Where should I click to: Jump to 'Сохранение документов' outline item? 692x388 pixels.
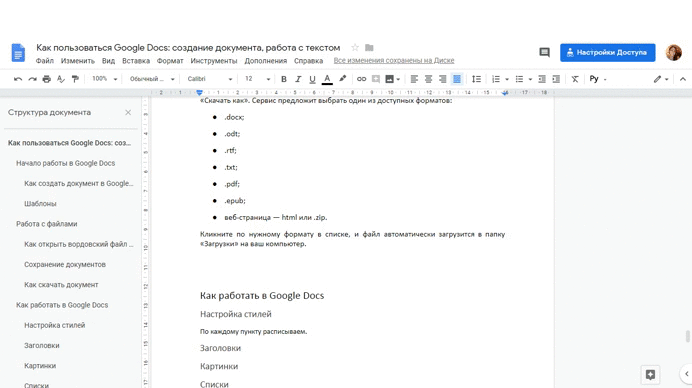pos(65,265)
